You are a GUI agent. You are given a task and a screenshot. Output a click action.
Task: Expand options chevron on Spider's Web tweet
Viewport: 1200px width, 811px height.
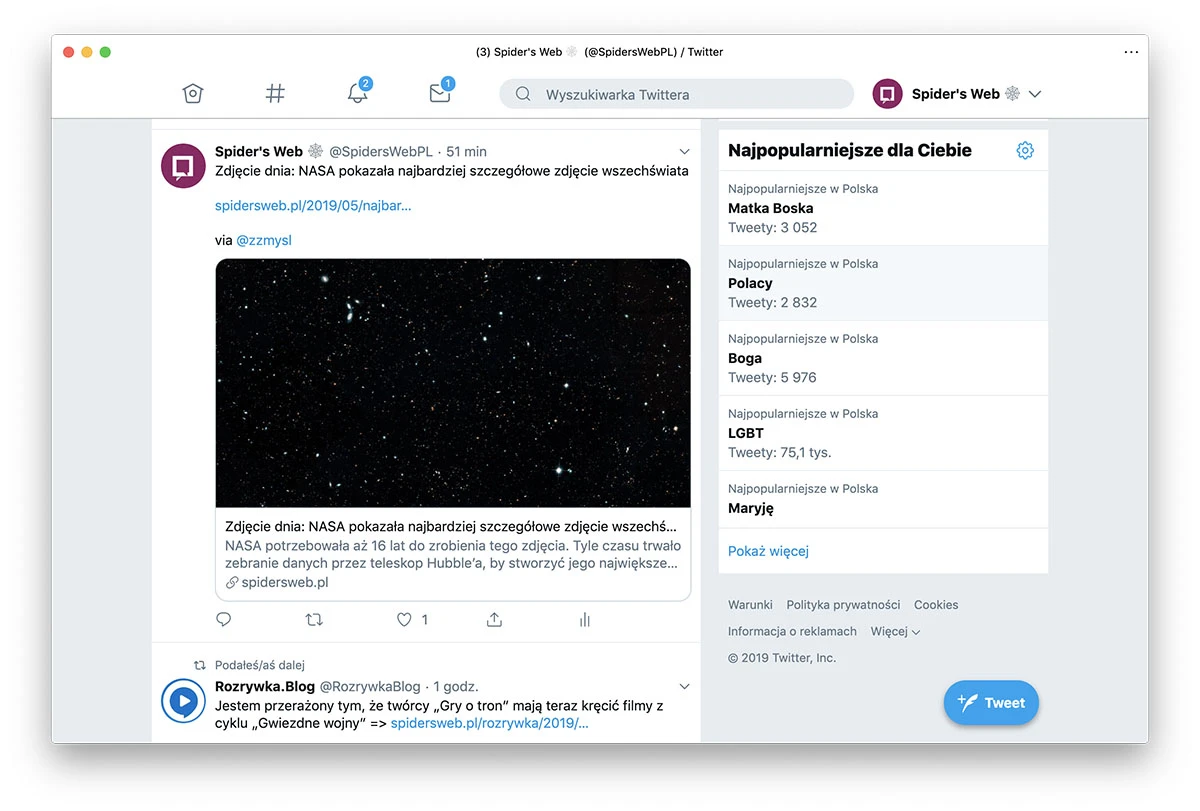coord(685,152)
